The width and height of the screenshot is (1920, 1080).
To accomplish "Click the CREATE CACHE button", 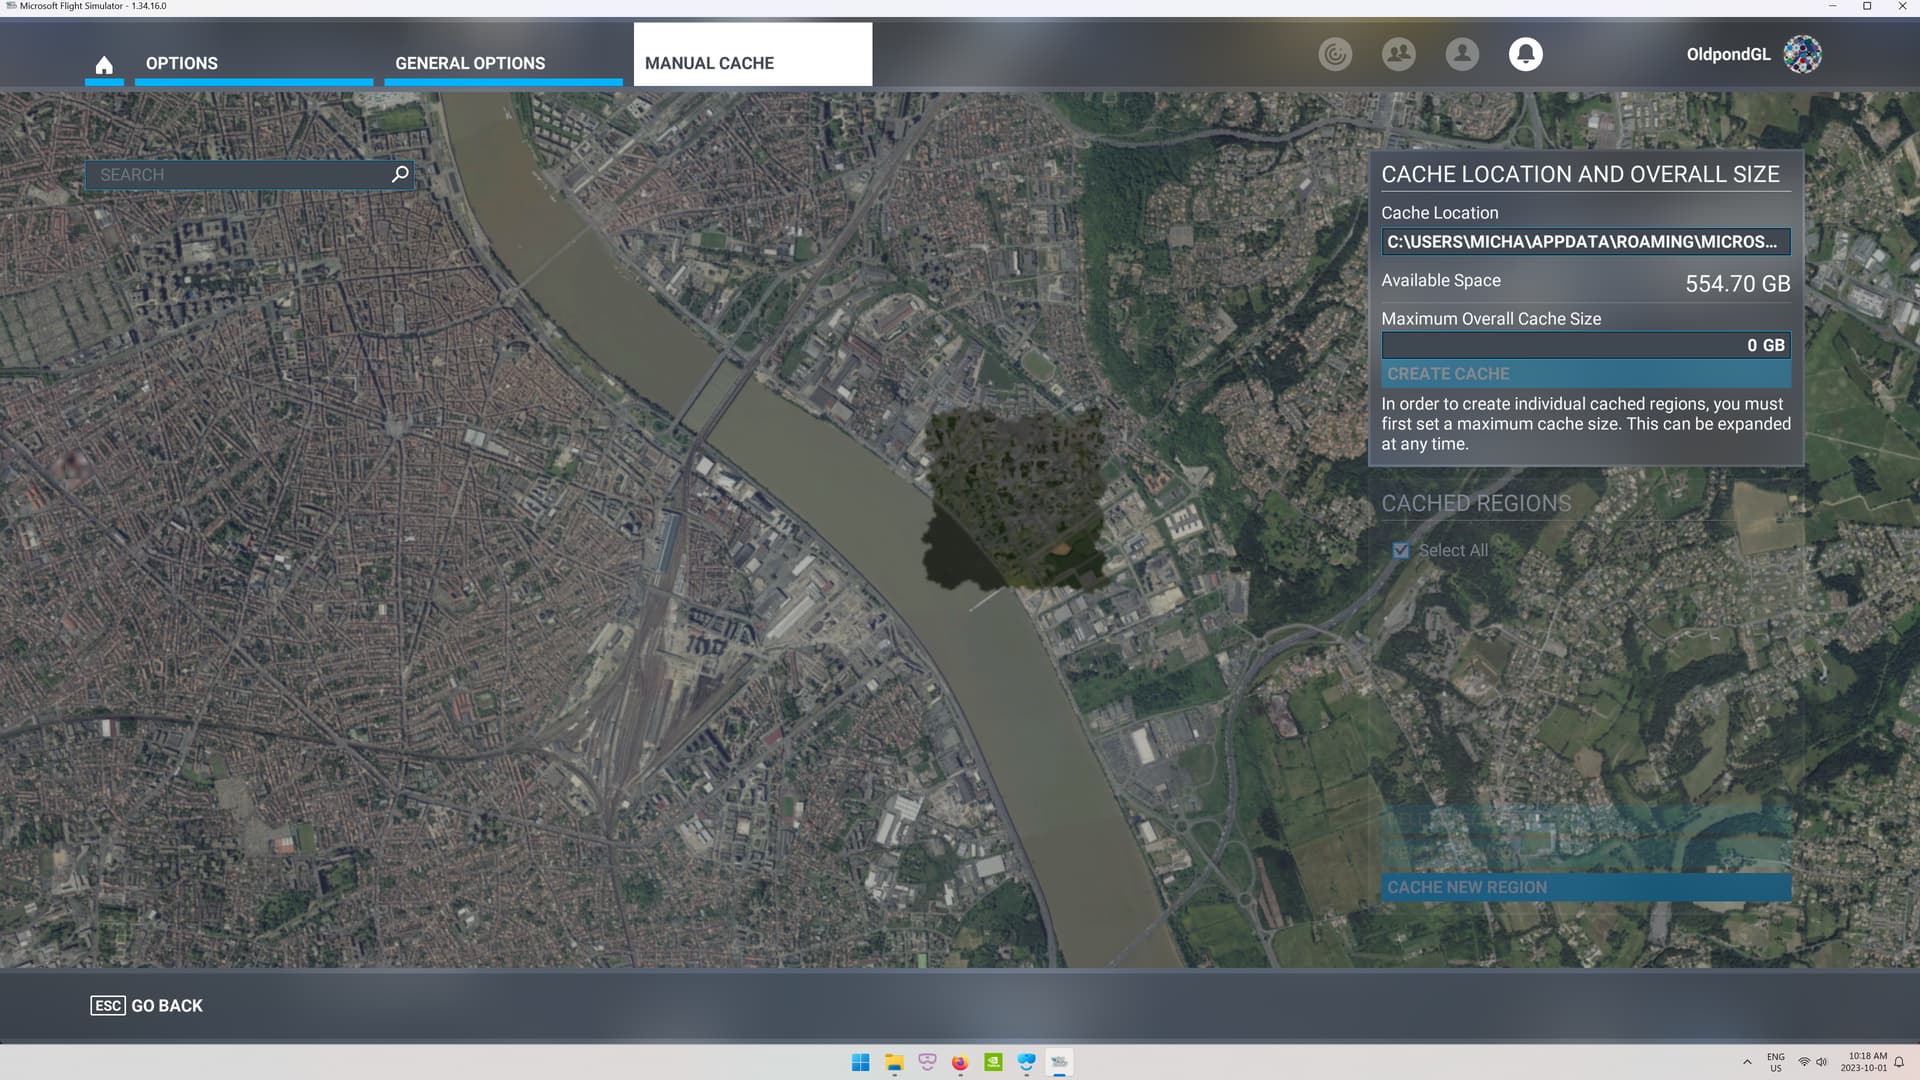I will [1586, 374].
